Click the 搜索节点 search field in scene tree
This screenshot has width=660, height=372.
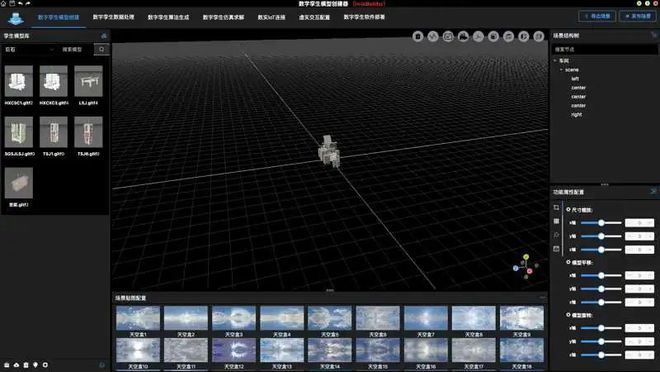(x=604, y=49)
